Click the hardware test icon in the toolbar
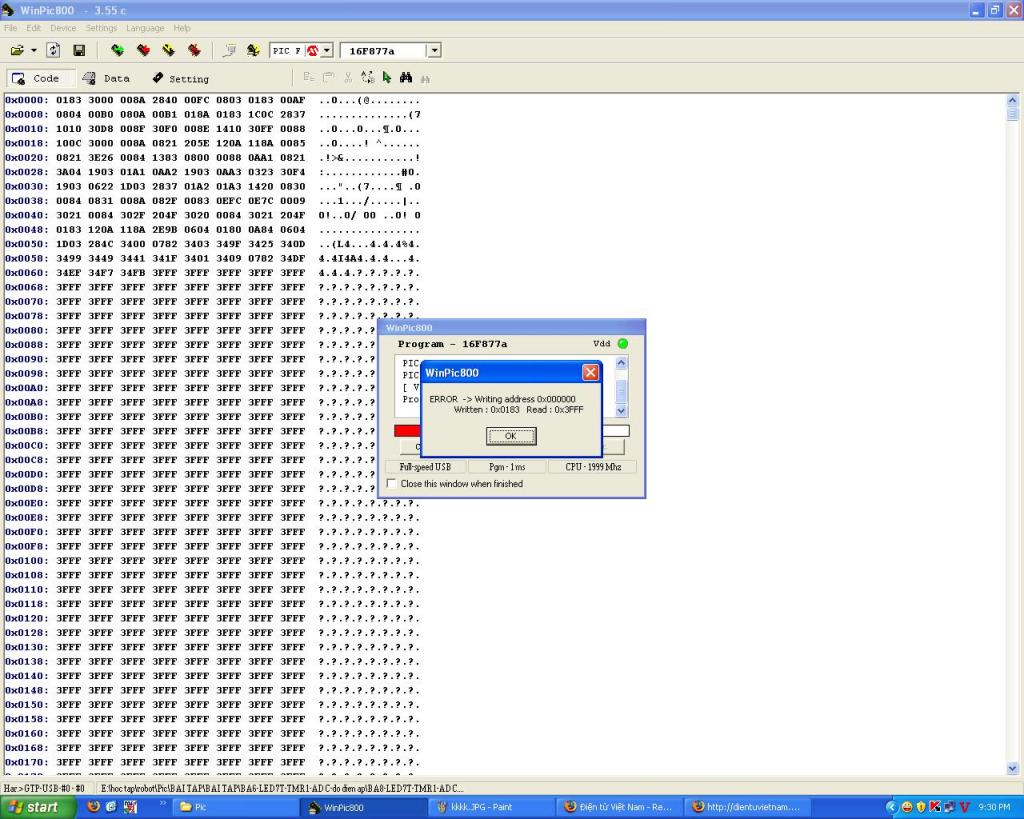 click(x=229, y=50)
